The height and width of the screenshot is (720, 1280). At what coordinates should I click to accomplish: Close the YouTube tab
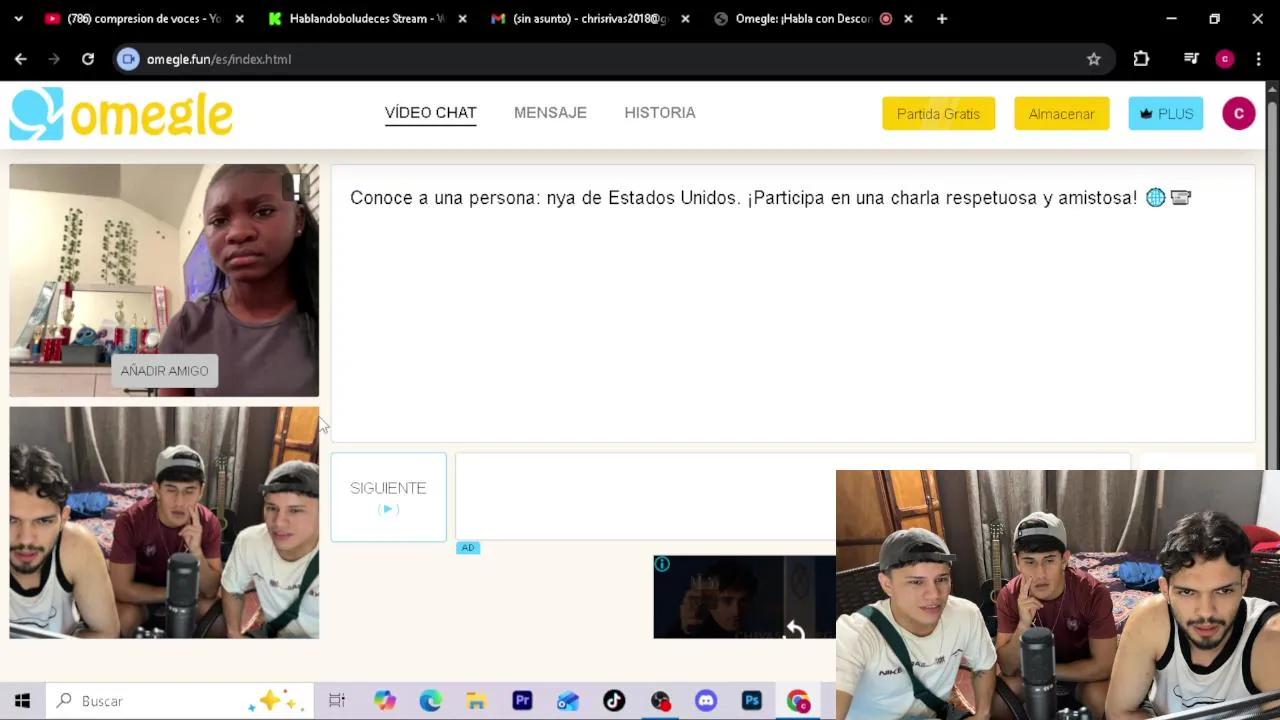(x=239, y=18)
